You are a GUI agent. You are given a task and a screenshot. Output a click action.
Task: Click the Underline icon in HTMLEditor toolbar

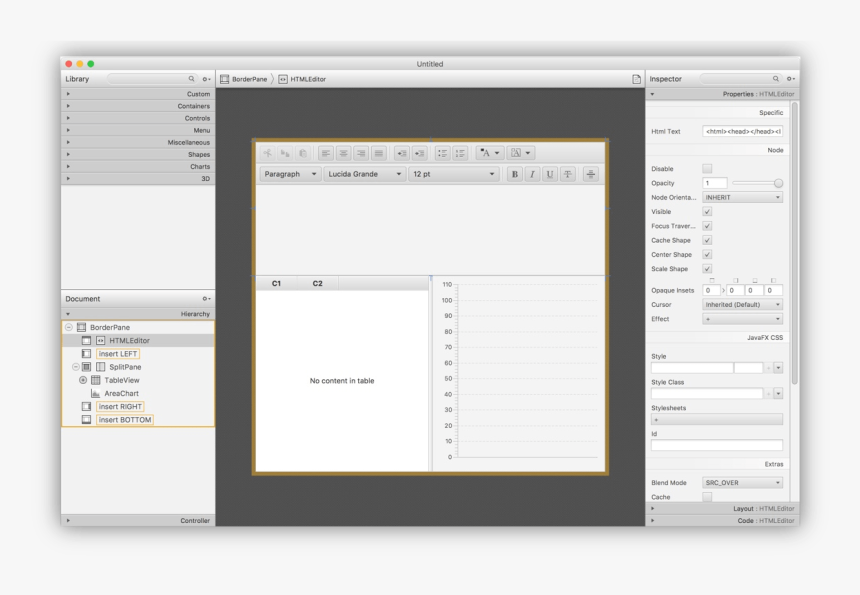click(x=549, y=174)
